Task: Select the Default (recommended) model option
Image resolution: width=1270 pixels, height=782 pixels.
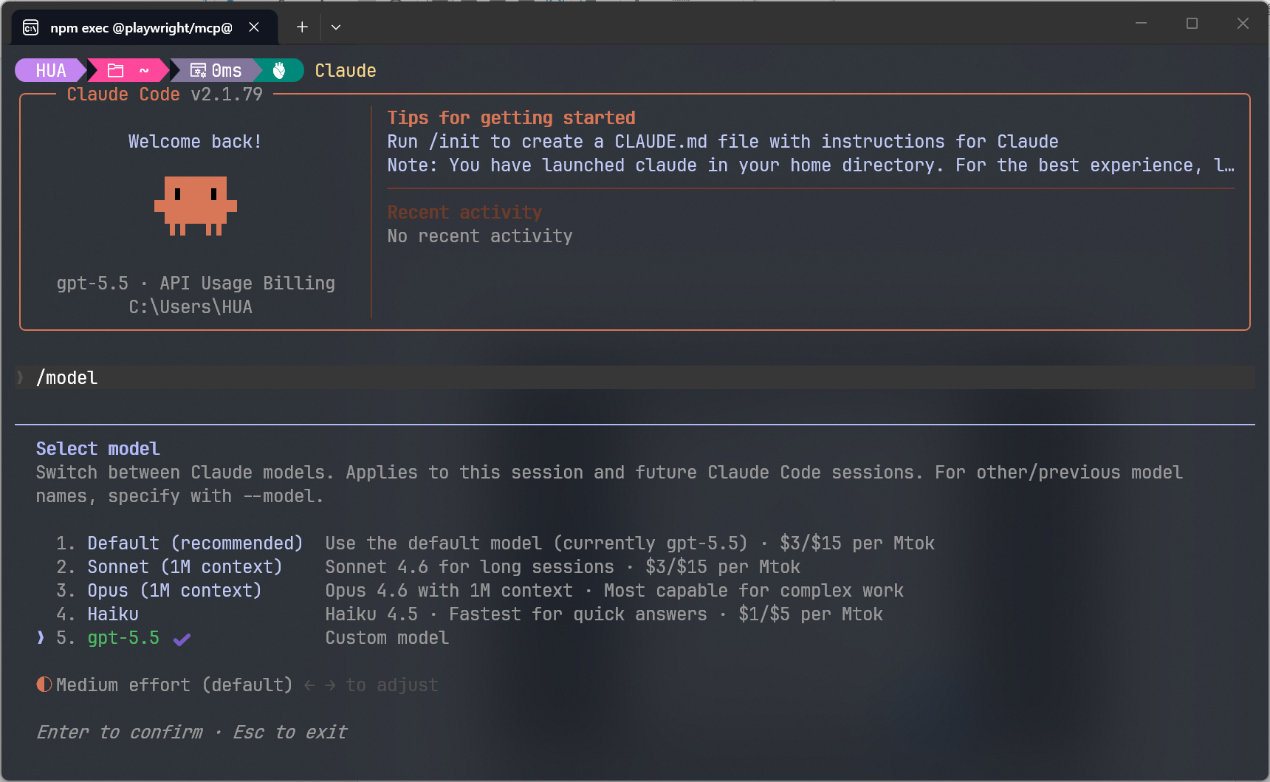Action: coord(194,543)
